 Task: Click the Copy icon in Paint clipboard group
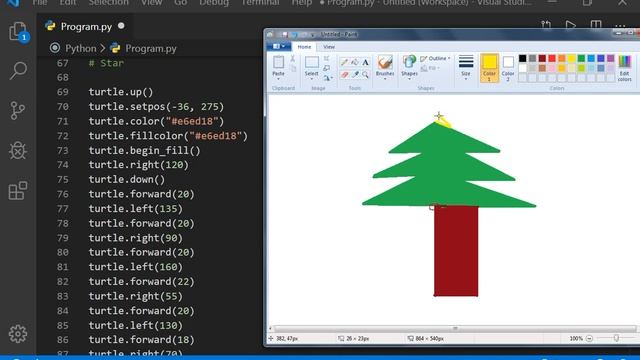coord(293,68)
